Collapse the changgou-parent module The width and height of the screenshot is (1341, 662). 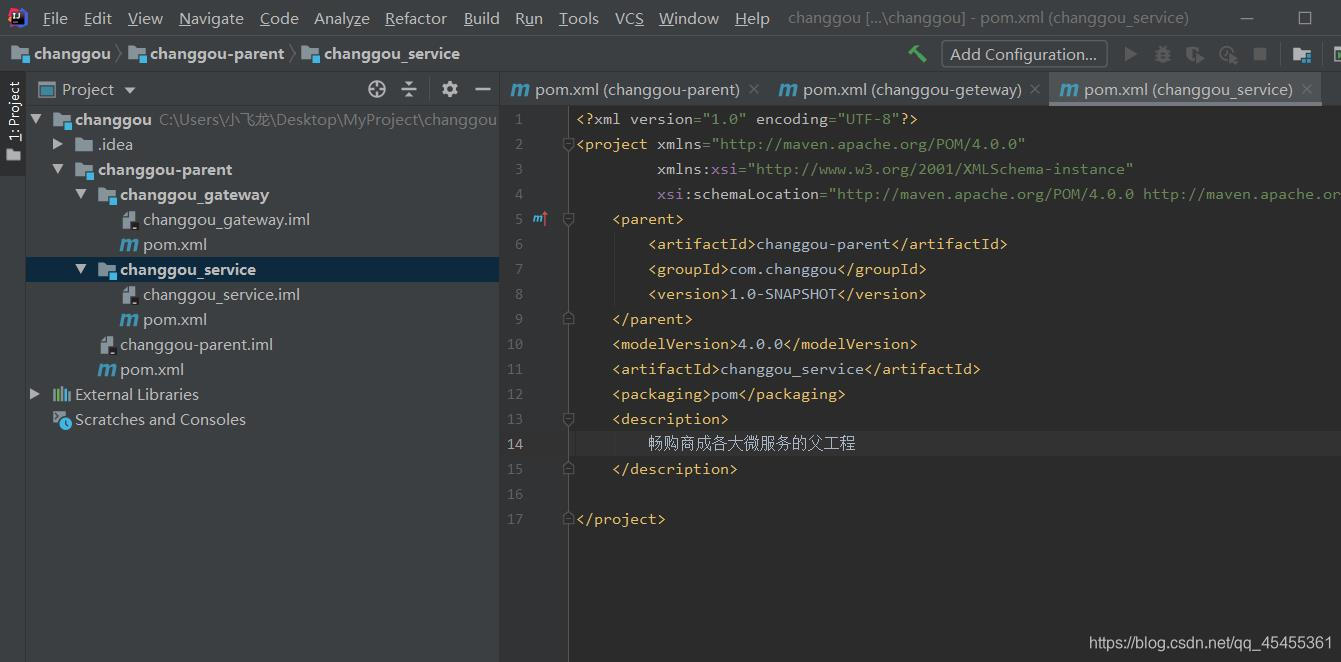(x=58, y=169)
